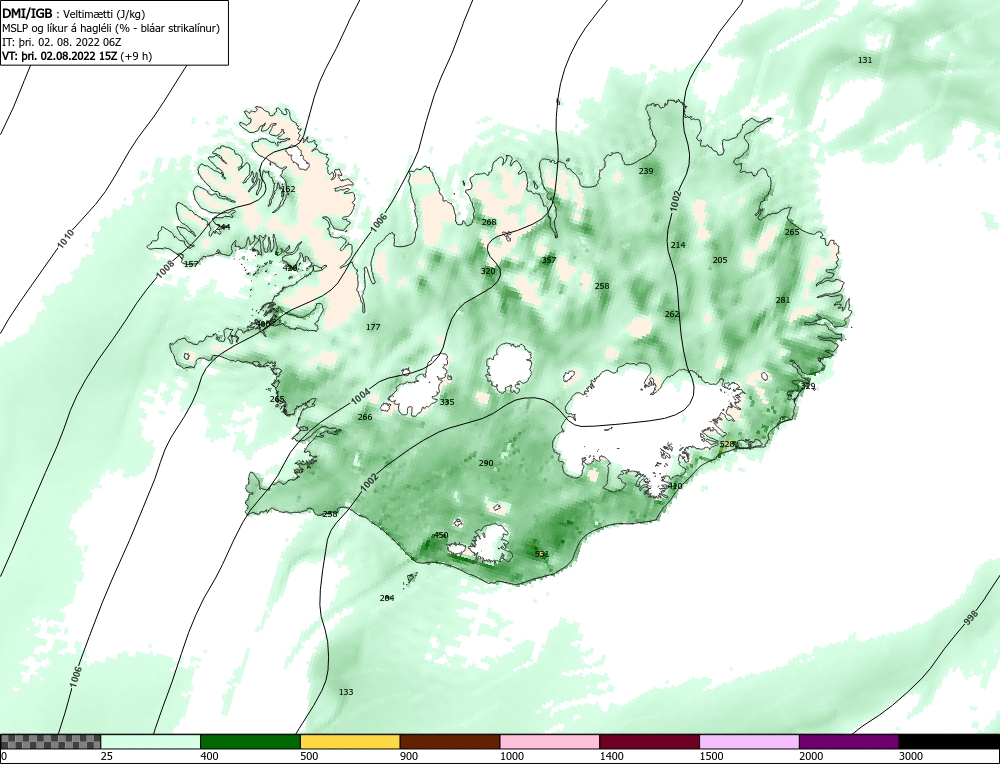Screen dimensions: 1000x764
Task: Click the map value "262"
Action: 672,314
